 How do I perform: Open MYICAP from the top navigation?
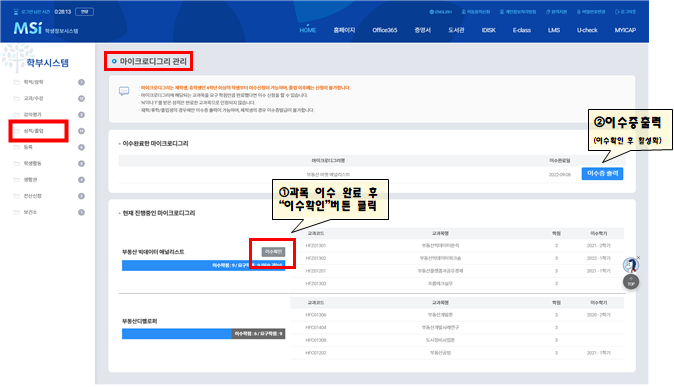coord(625,30)
